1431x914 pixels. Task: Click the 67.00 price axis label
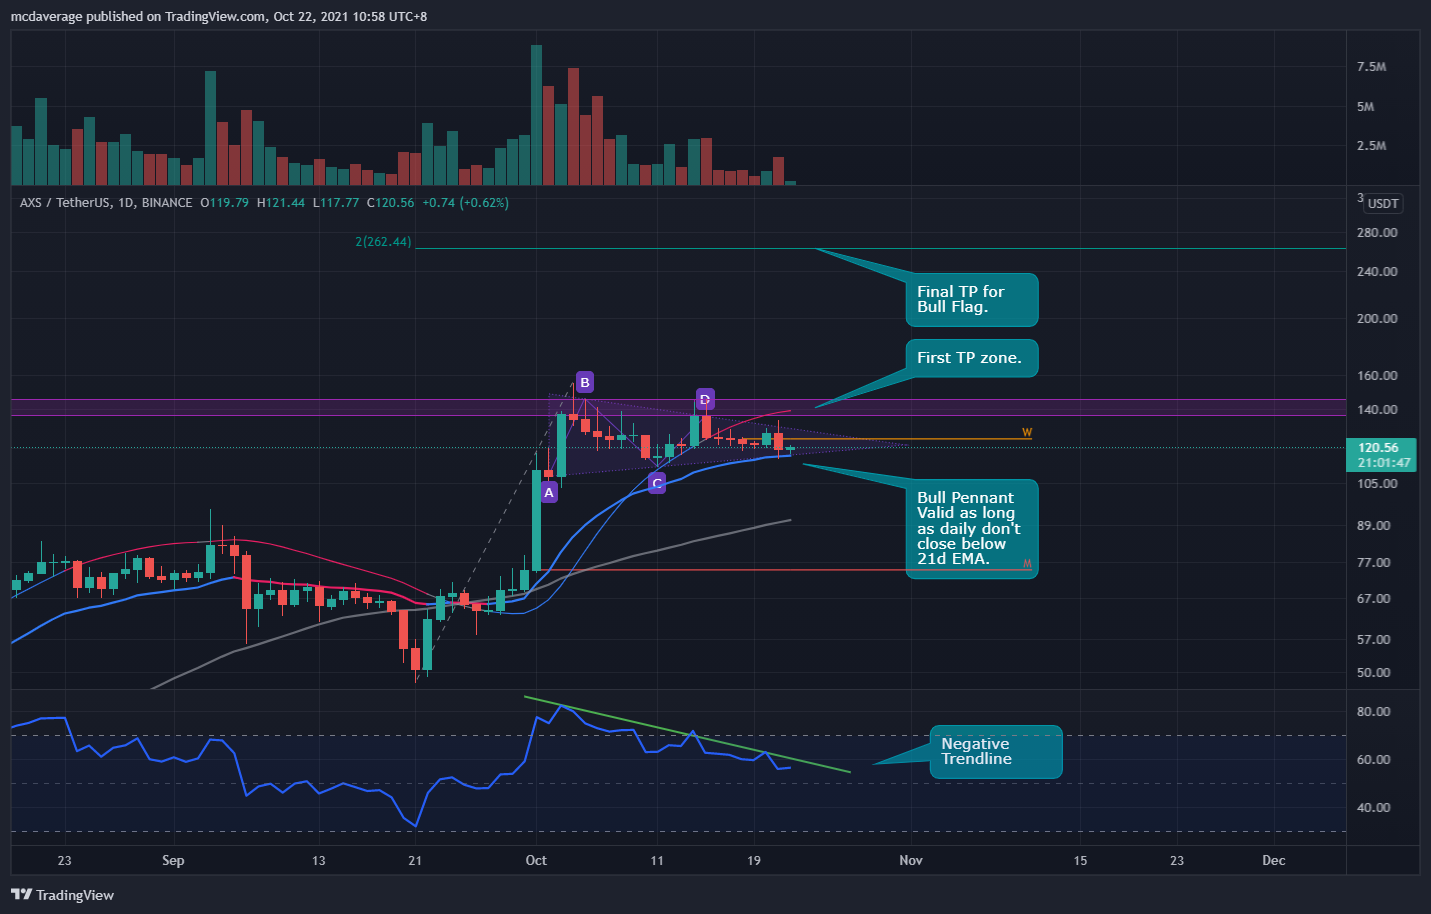[x=1374, y=598]
